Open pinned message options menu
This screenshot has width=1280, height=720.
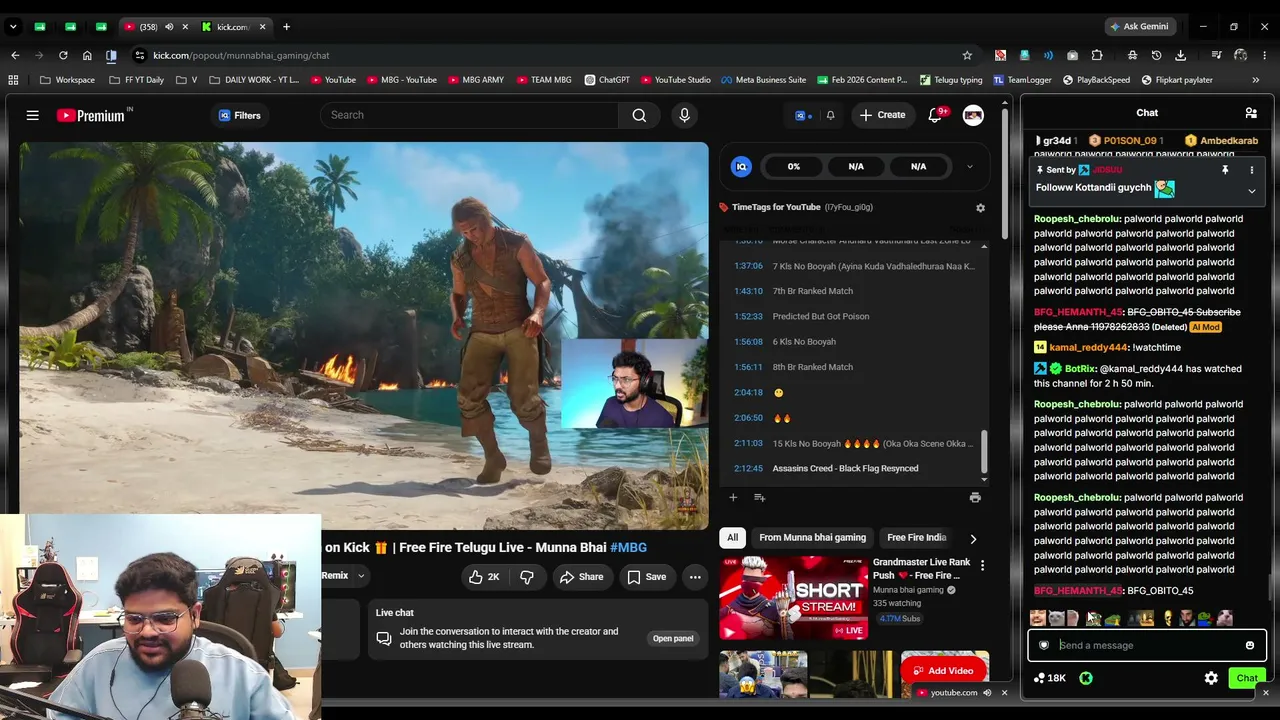(x=1251, y=170)
